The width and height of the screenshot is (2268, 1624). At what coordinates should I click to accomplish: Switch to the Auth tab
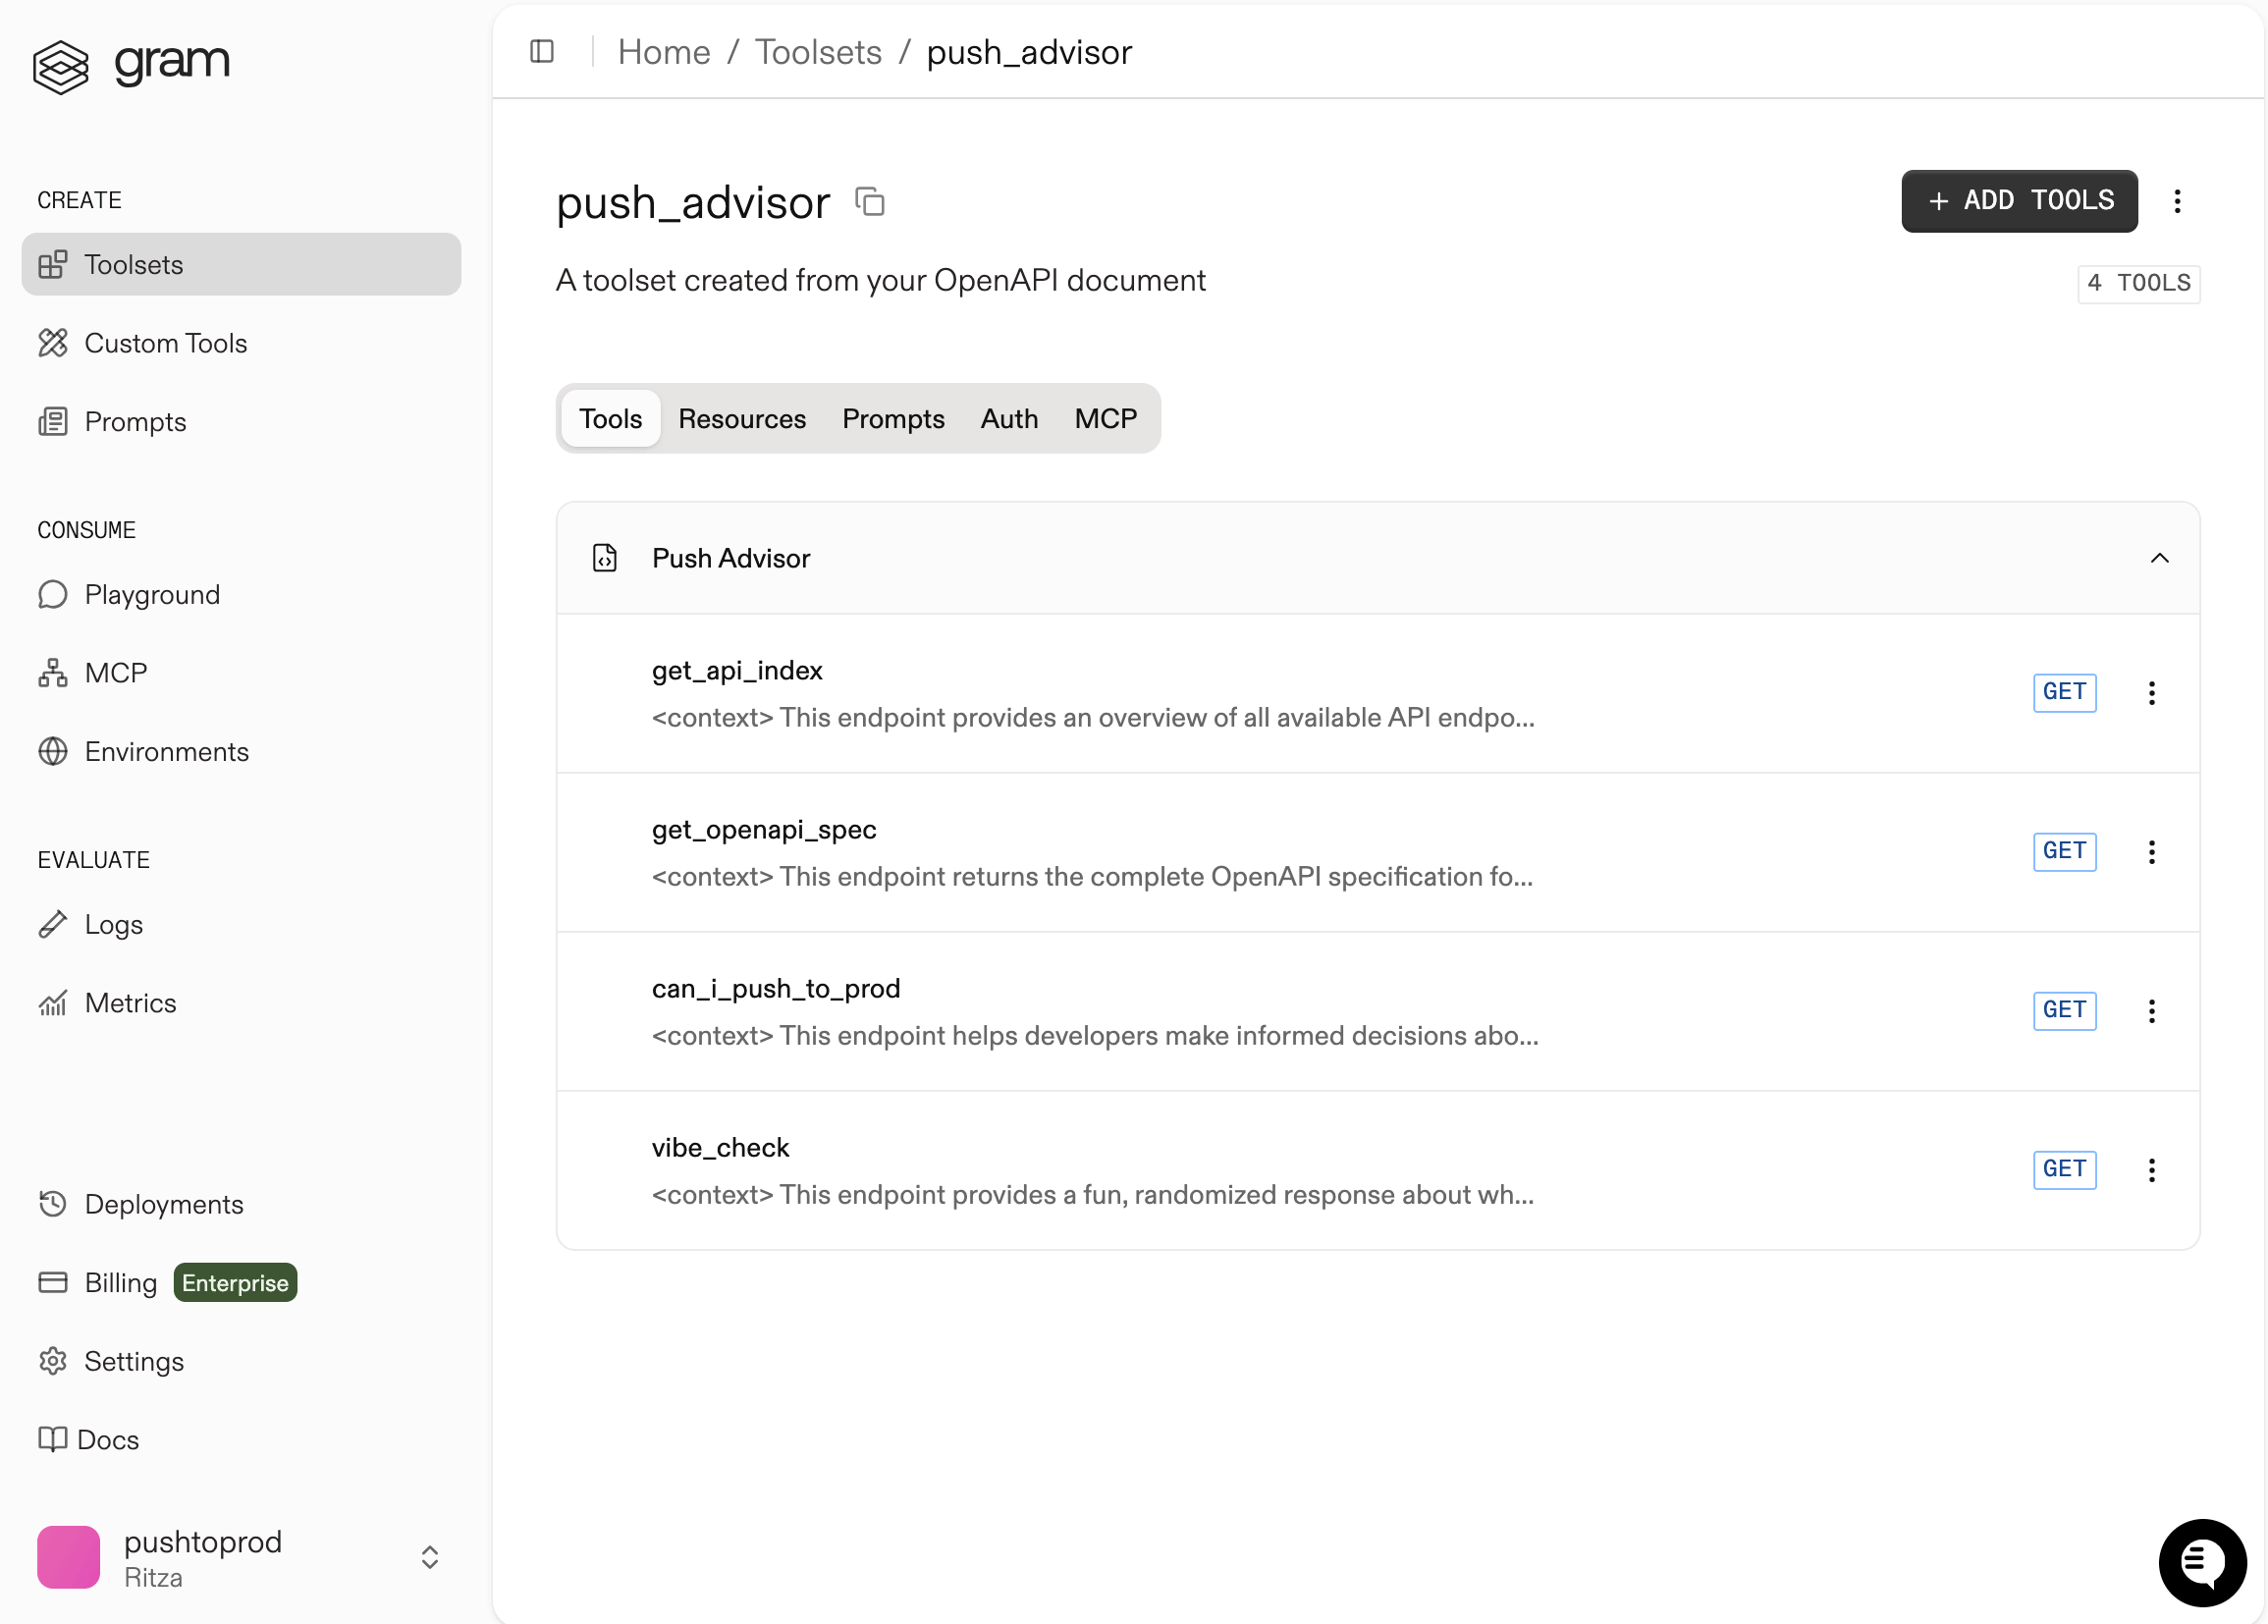(1008, 418)
